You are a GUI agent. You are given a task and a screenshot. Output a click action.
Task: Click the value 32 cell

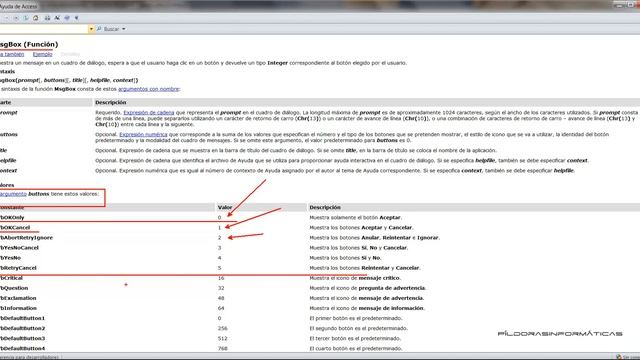pos(221,288)
